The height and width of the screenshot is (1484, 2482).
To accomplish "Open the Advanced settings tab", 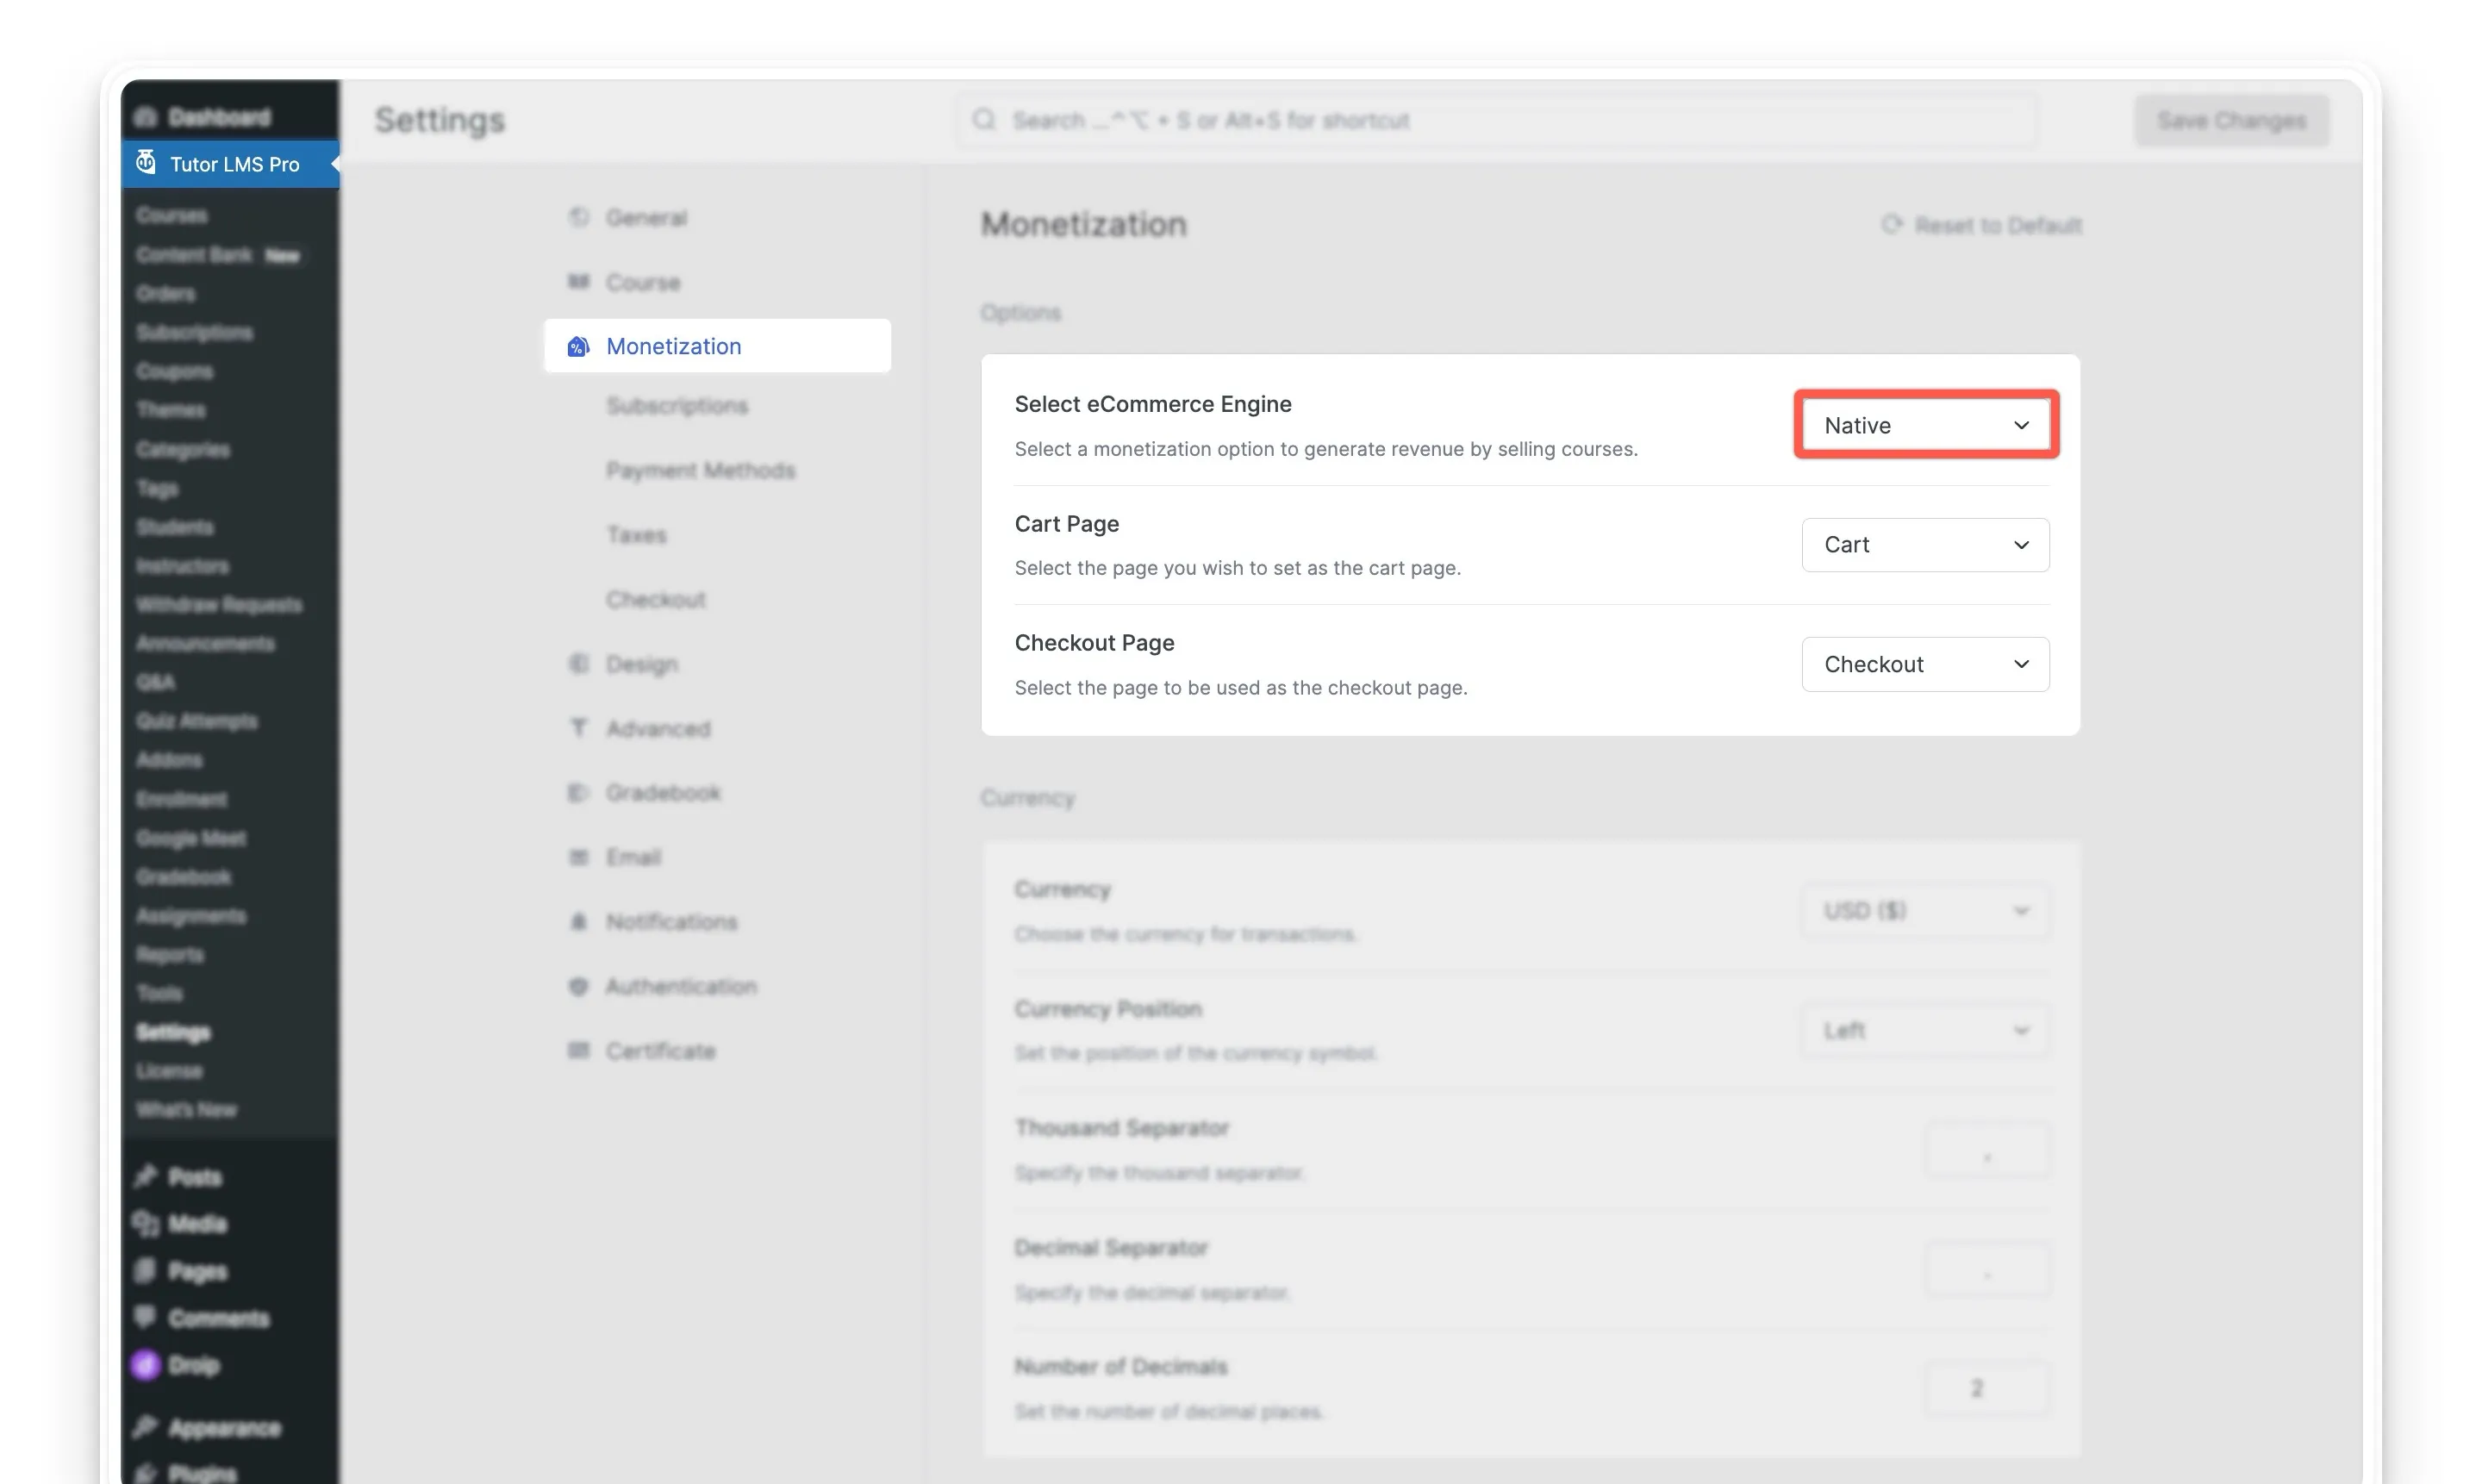I will 658,728.
